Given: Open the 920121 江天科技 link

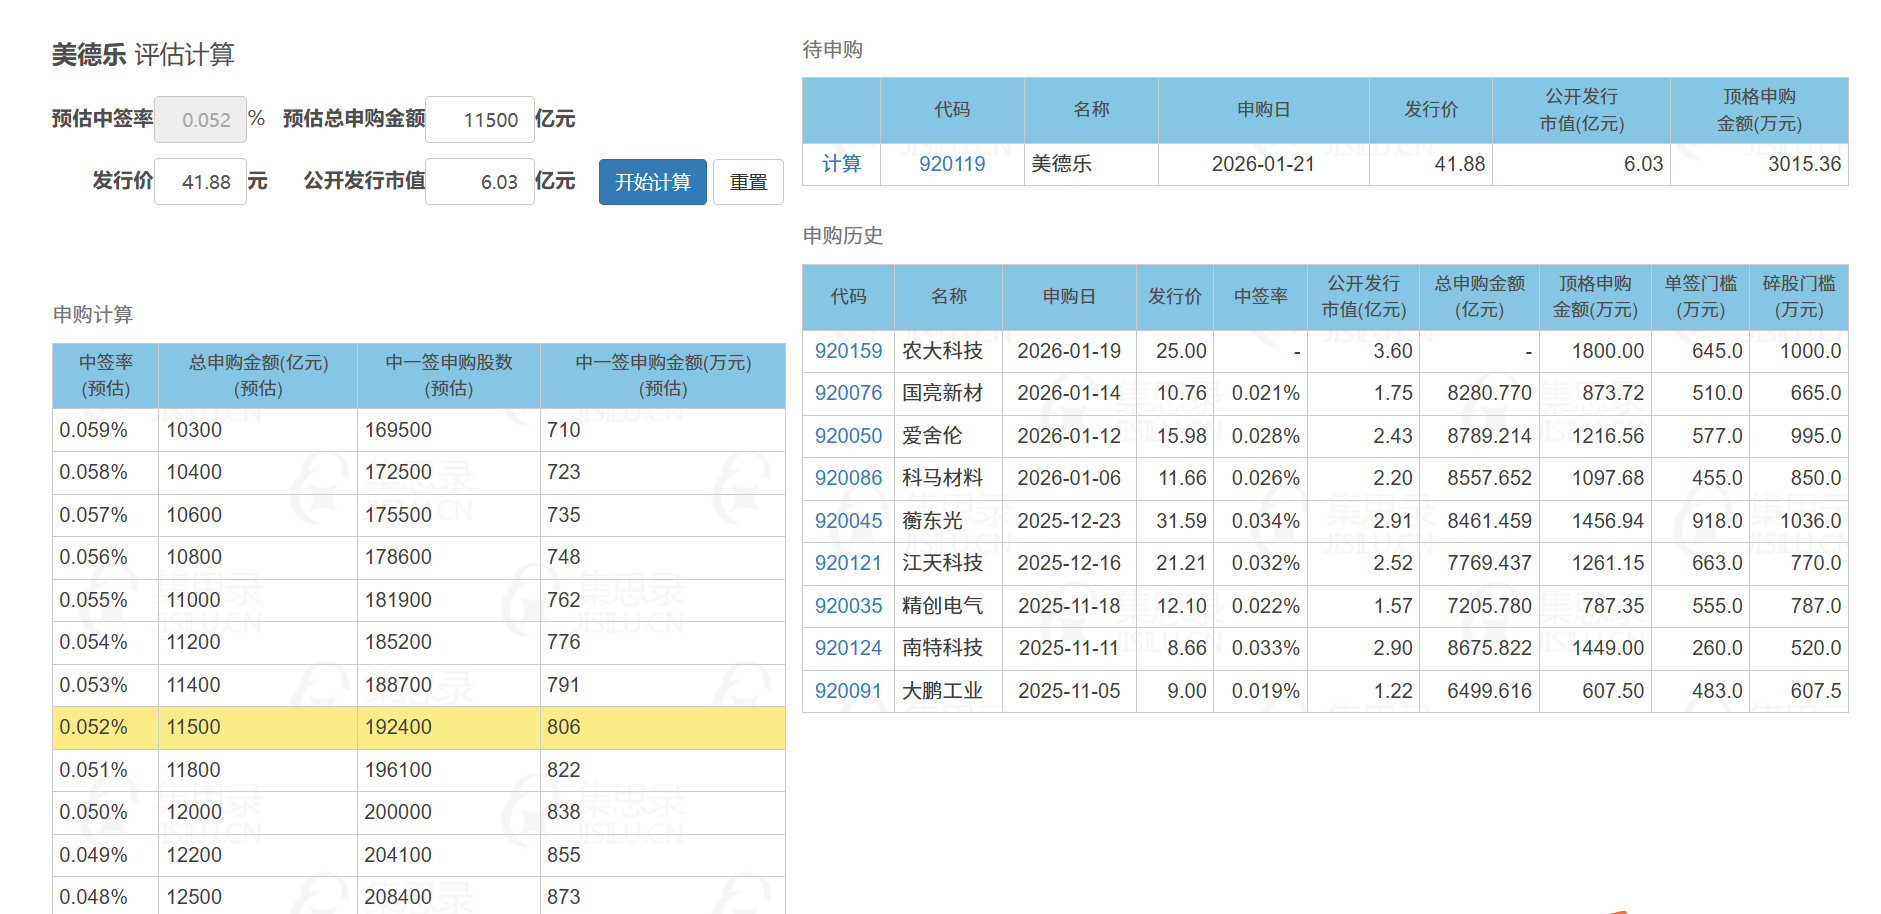Looking at the screenshot, I should pyautogui.click(x=848, y=563).
